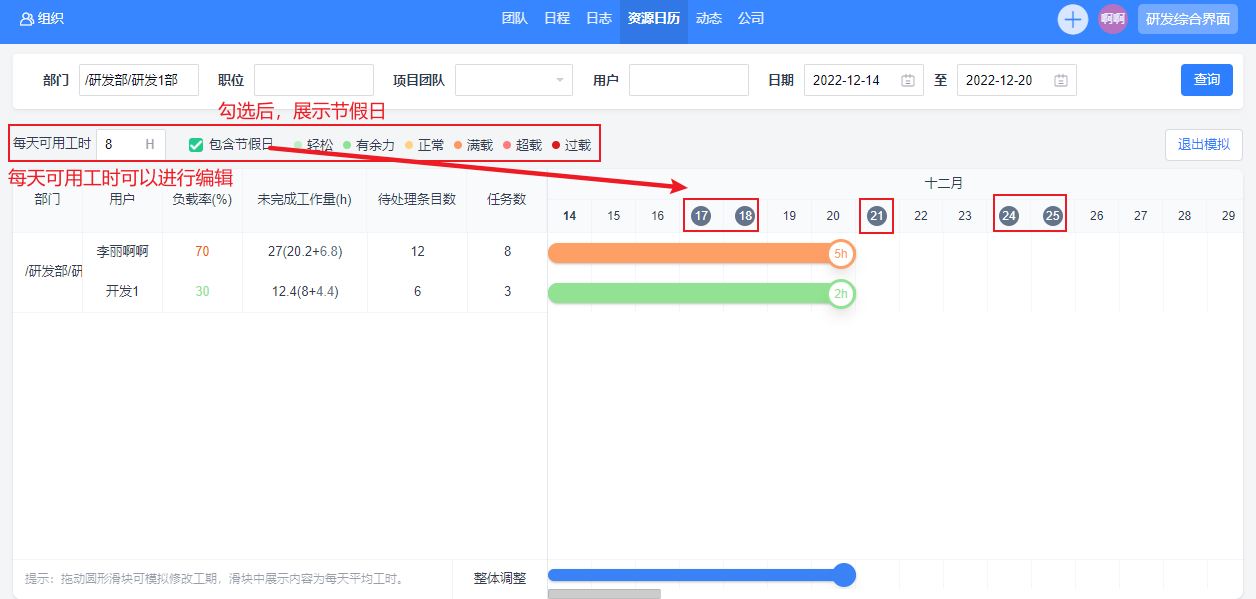Open the user avatar in header

[x=1113, y=19]
